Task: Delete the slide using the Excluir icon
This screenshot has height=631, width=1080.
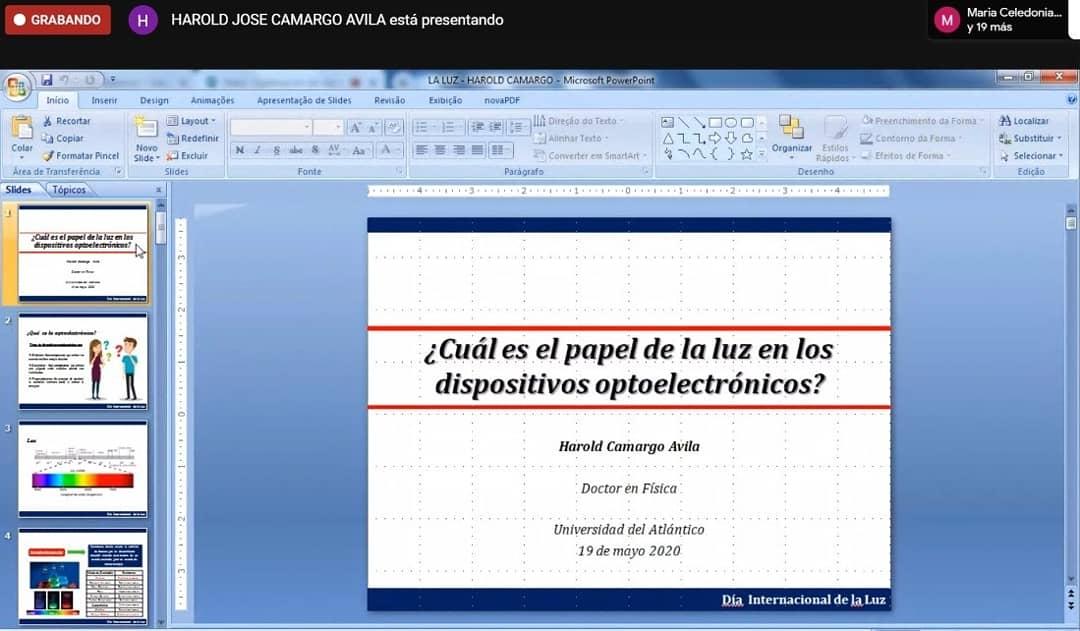Action: [x=175, y=153]
